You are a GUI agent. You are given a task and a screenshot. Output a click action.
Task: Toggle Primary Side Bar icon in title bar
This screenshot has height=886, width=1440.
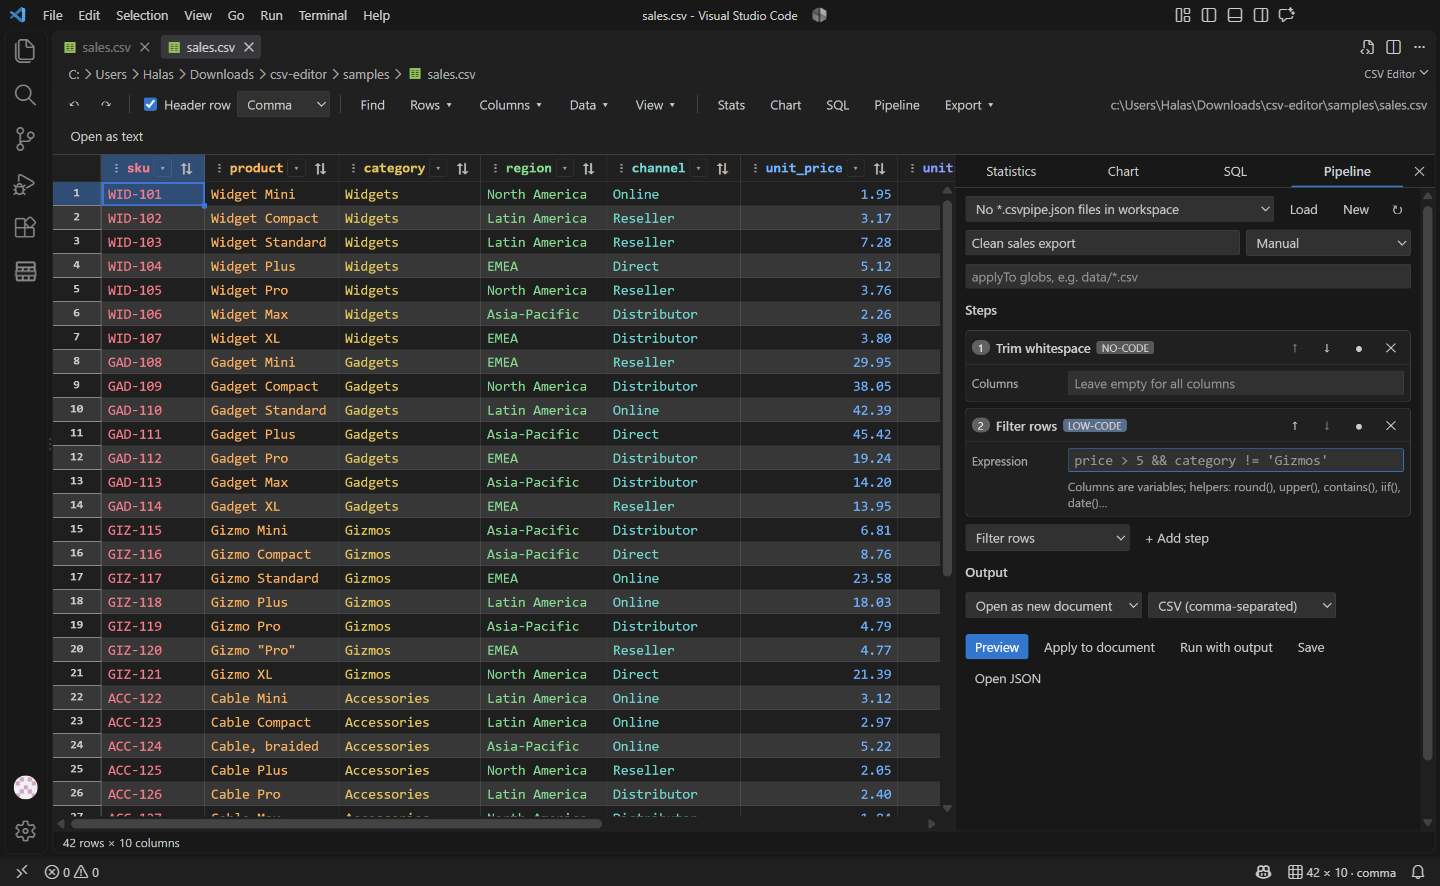[1209, 15]
